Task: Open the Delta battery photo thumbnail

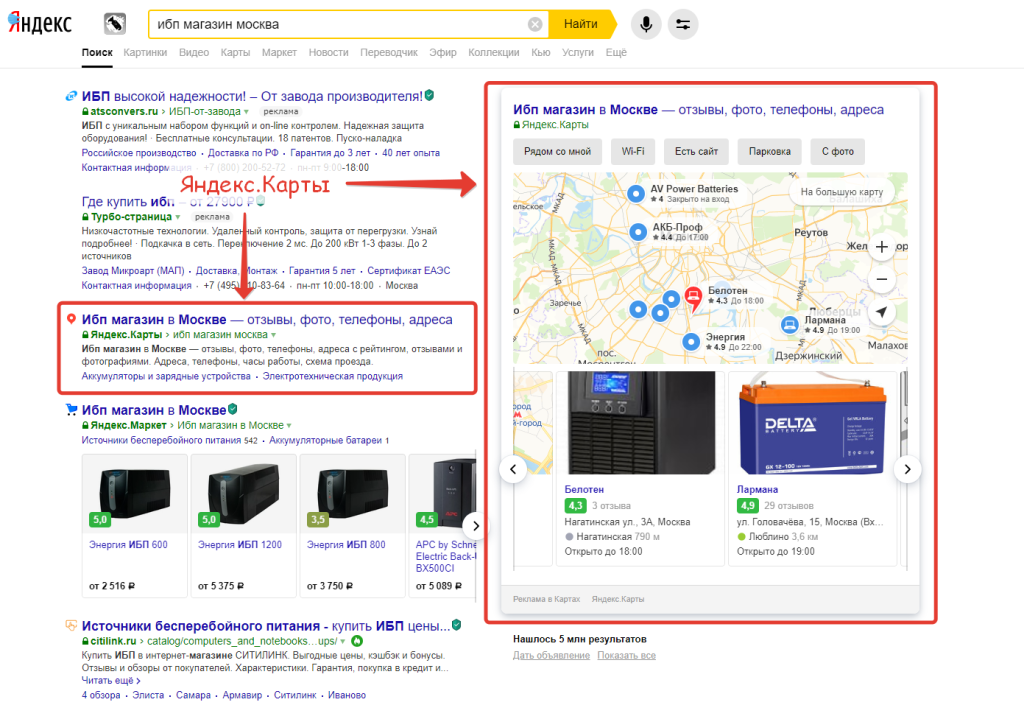Action: (813, 423)
